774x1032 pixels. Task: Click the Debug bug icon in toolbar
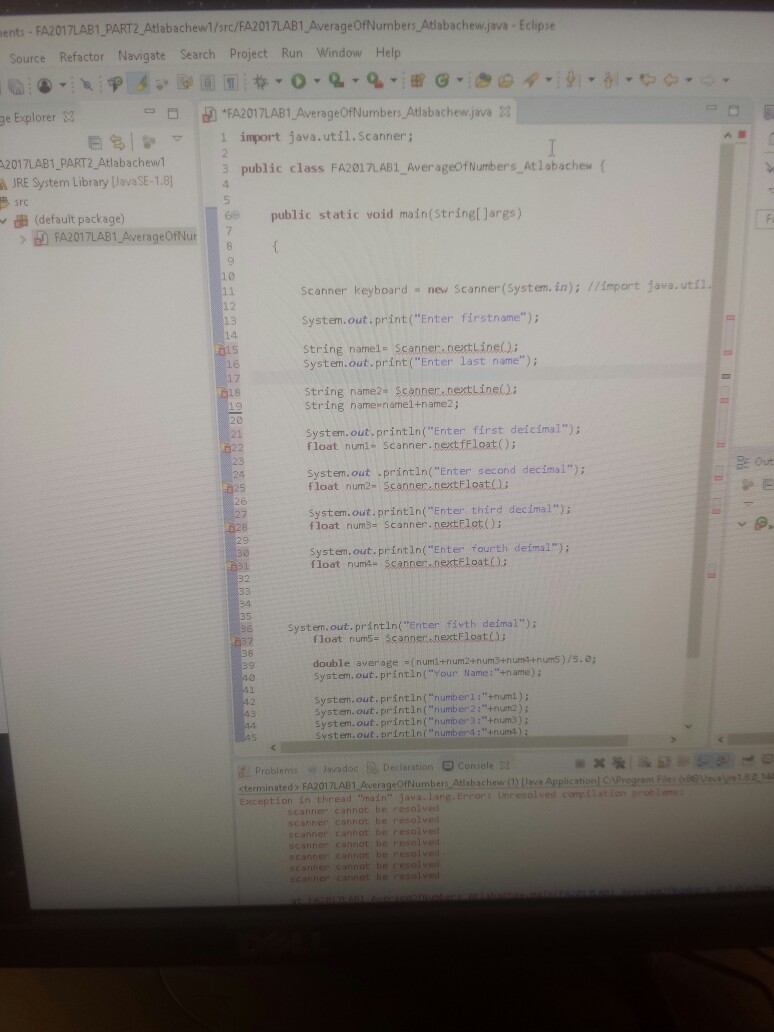click(x=261, y=82)
